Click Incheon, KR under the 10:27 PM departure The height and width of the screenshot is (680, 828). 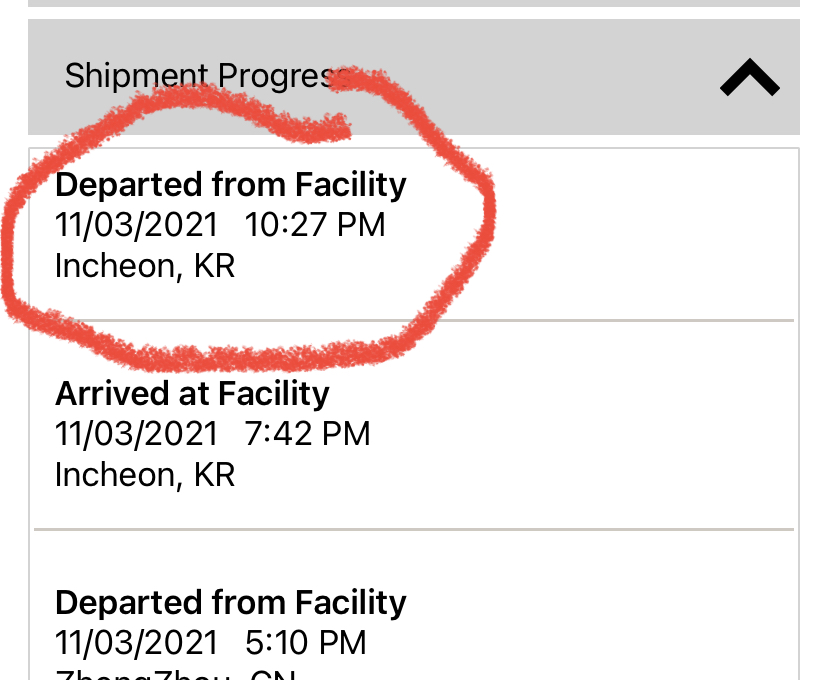pos(145,267)
